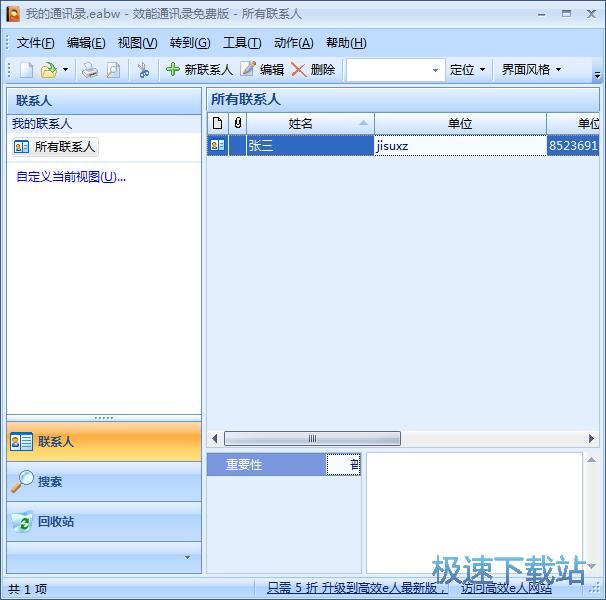Open the 文件(F) menu
606x600 pixels.
(x=35, y=43)
